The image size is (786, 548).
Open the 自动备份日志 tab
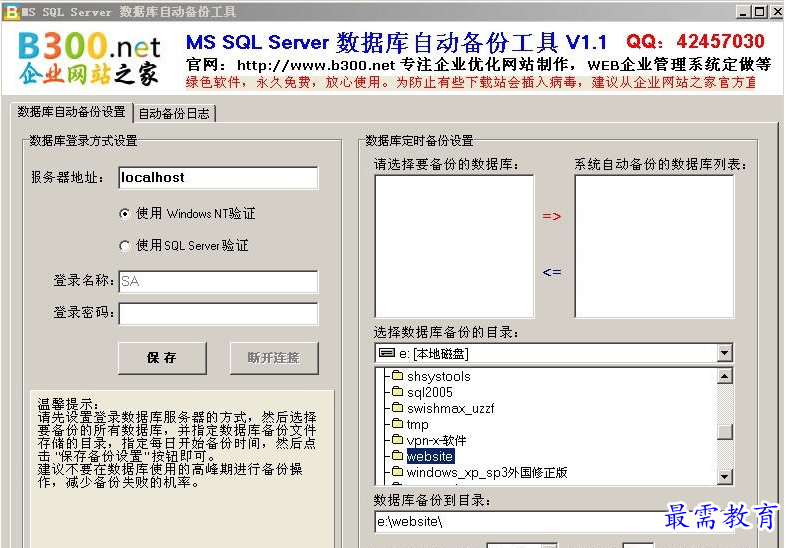click(x=174, y=114)
